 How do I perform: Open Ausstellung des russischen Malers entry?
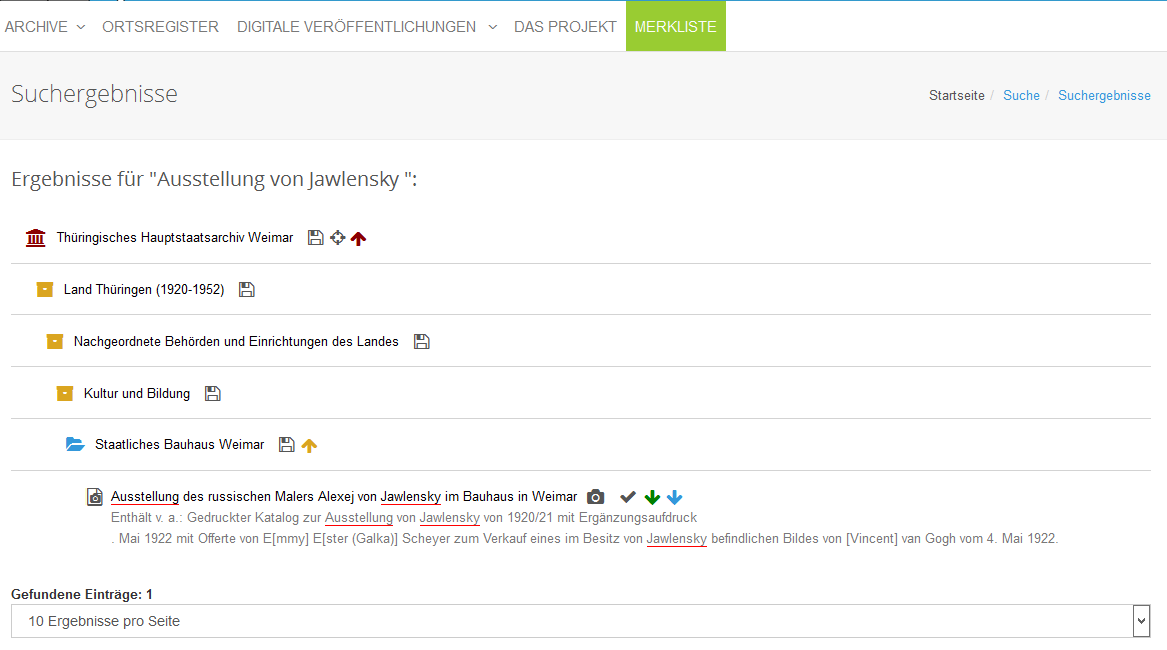pyautogui.click(x=343, y=497)
